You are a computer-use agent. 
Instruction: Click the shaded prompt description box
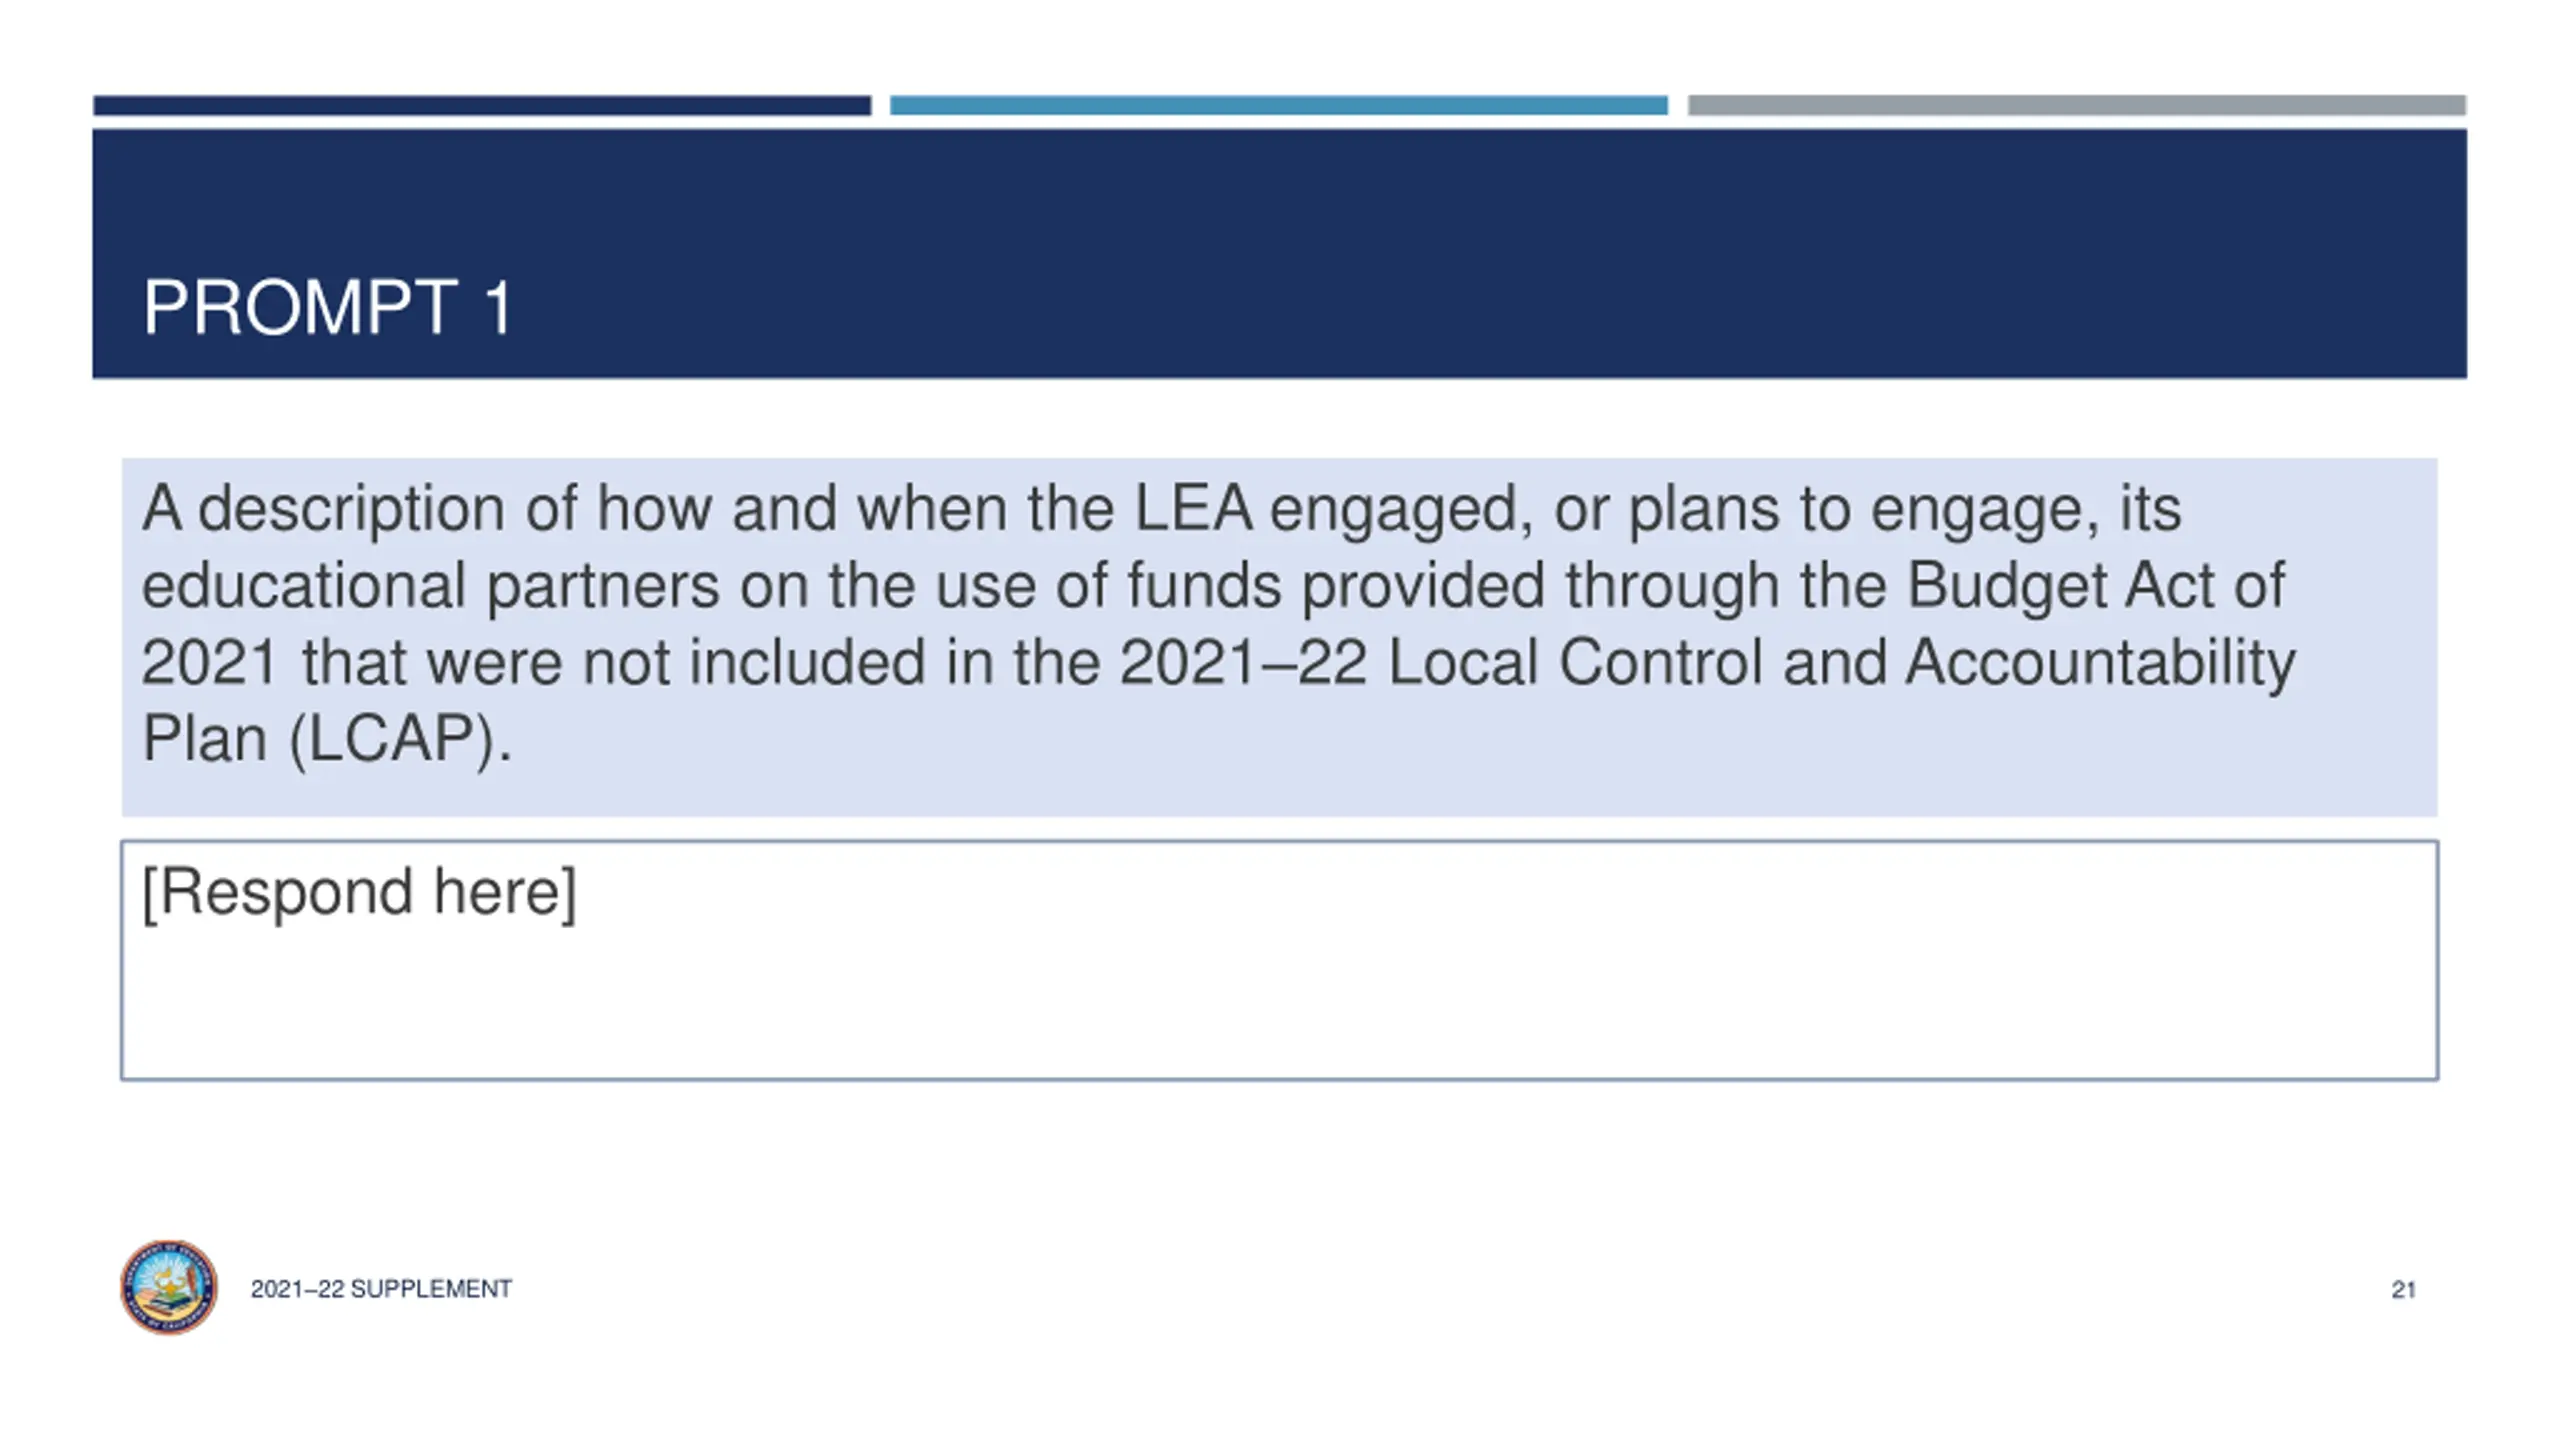(x=1279, y=637)
